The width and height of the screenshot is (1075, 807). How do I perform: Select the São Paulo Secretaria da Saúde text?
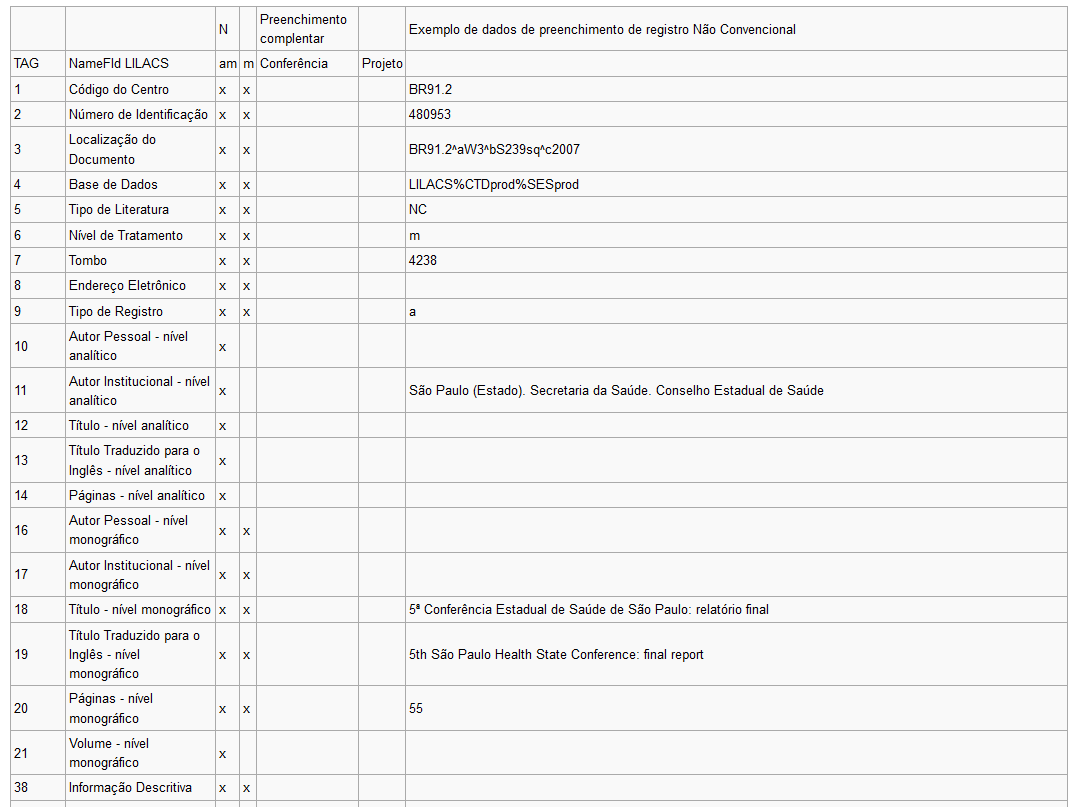coord(616,390)
